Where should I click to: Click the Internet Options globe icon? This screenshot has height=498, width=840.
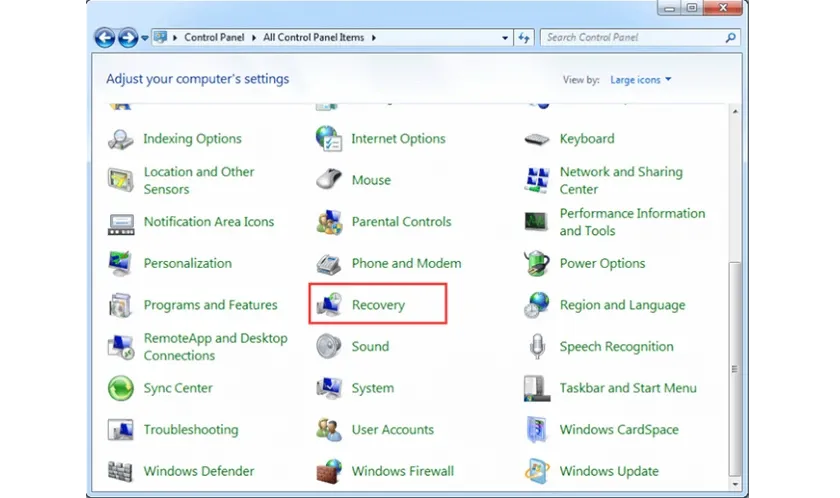(x=328, y=139)
